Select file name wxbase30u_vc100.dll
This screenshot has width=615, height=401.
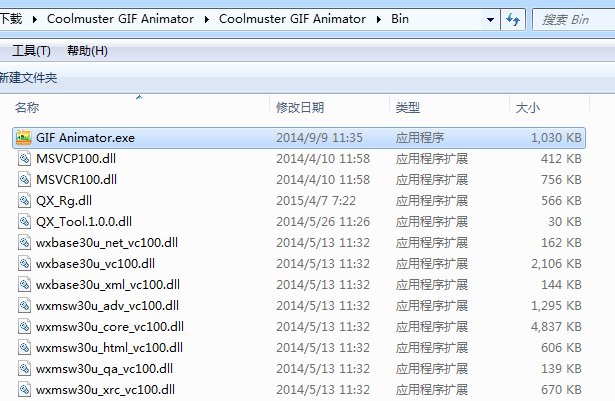point(96,264)
